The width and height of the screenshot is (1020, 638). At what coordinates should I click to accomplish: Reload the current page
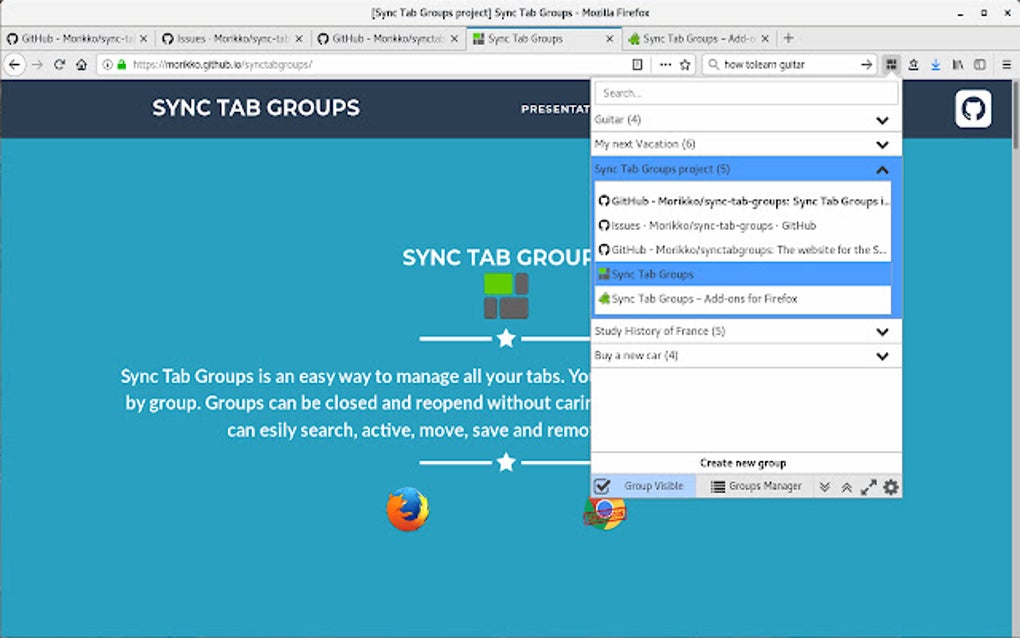tap(59, 64)
